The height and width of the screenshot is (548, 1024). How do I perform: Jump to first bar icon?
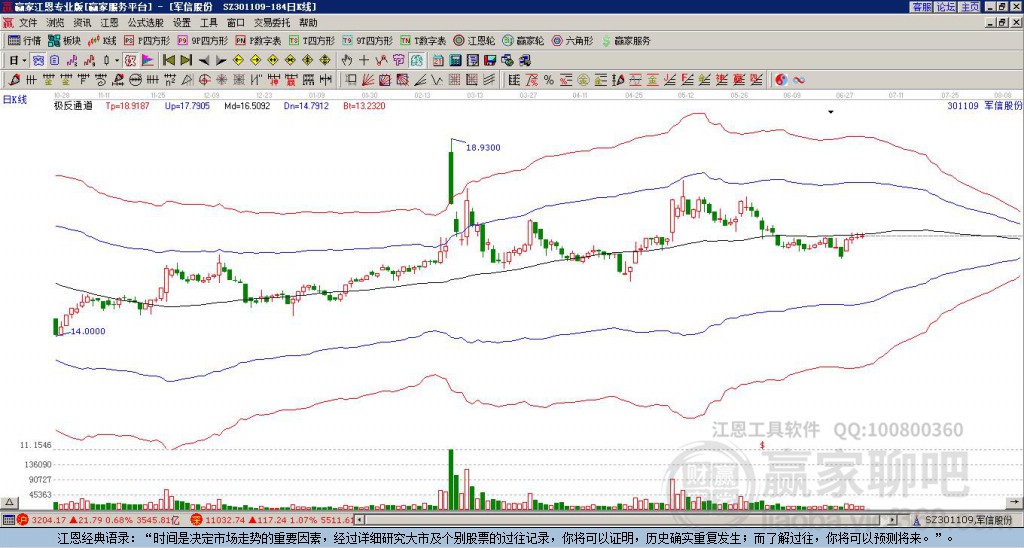[168, 61]
